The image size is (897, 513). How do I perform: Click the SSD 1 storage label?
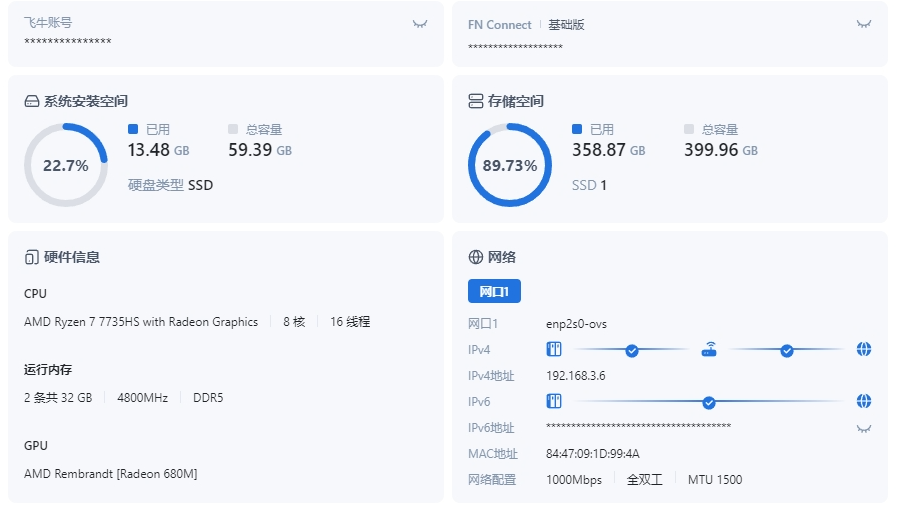tap(589, 185)
